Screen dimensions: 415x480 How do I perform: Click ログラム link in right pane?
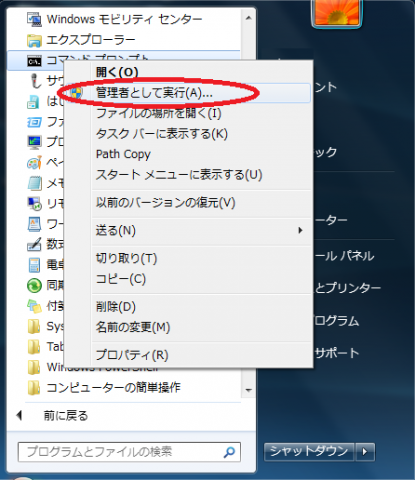click(337, 321)
